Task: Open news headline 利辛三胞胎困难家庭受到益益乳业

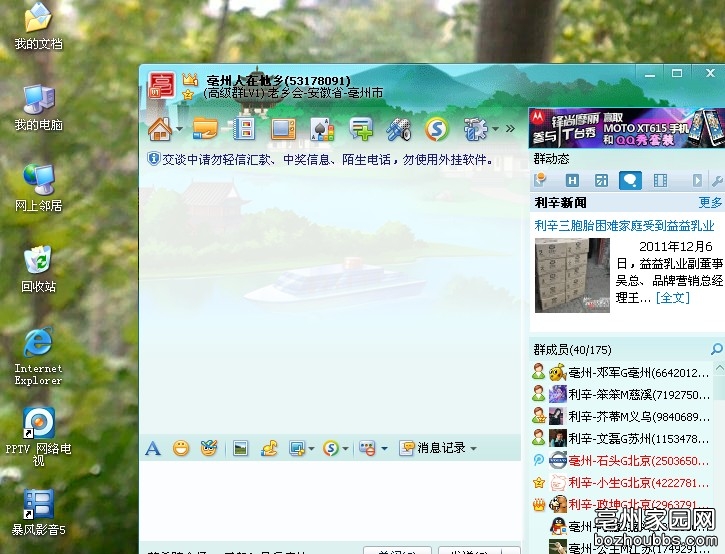Action: [624, 226]
